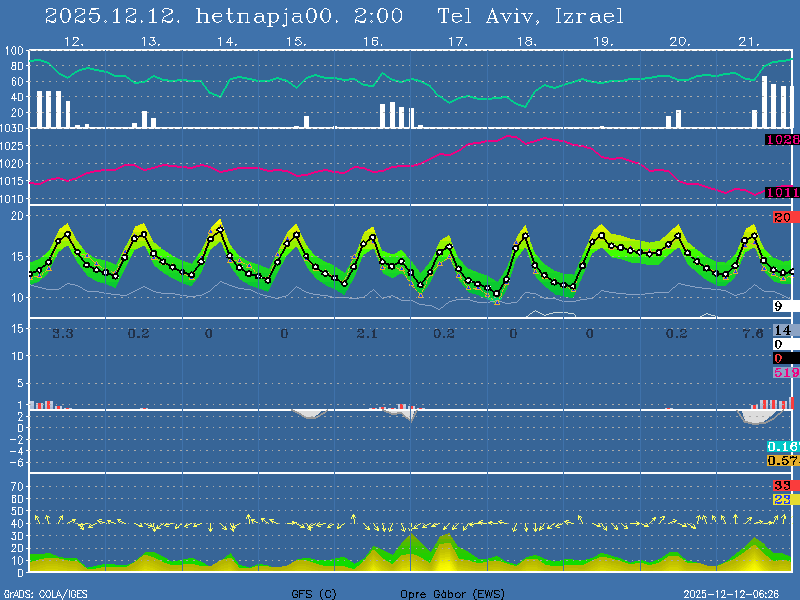The image size is (800, 600).
Task: Click the magenta 519 value box
Action: tap(785, 372)
